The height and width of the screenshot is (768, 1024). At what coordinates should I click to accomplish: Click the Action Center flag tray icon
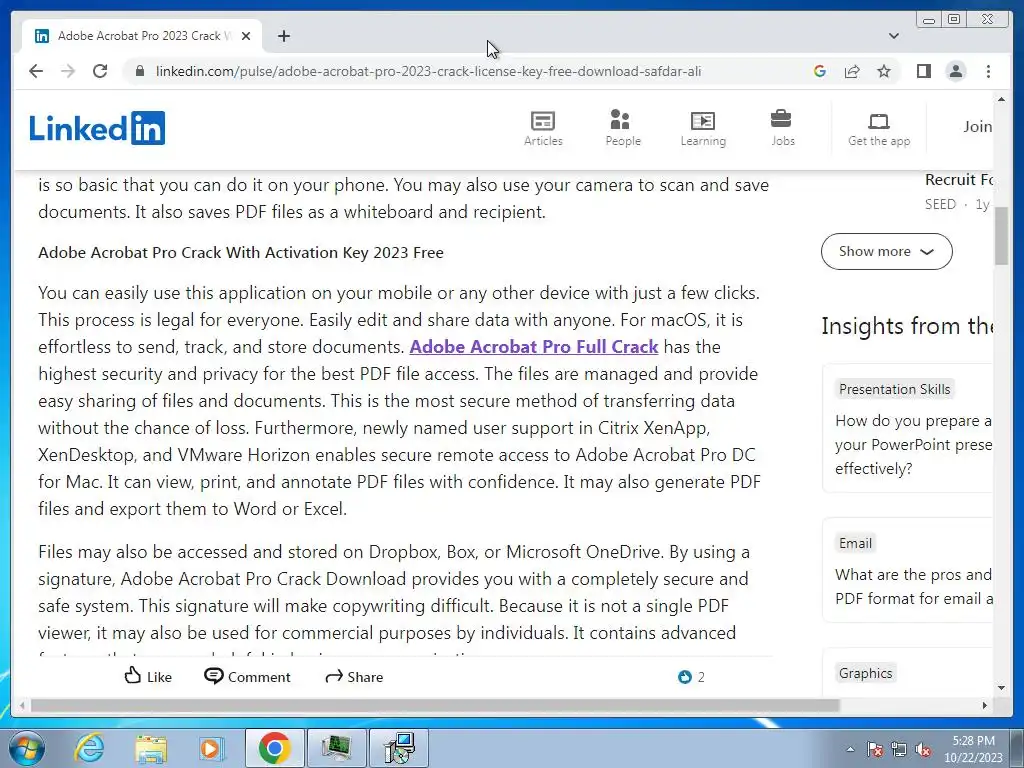[875, 750]
